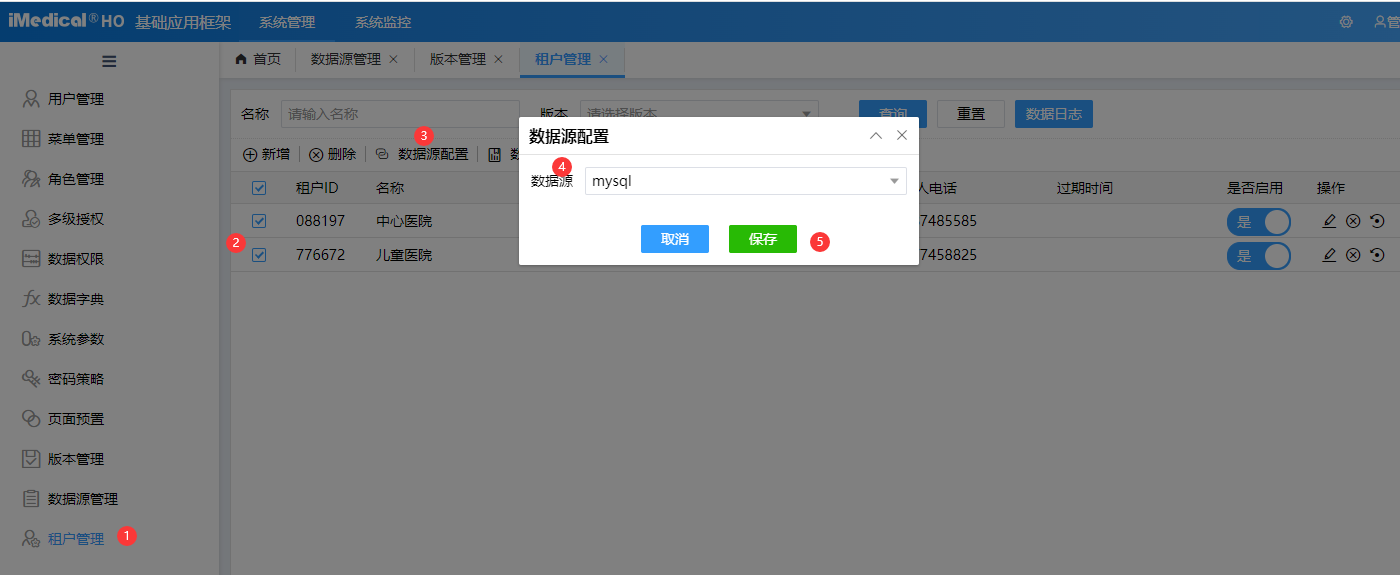Click the 重置 button
The height and width of the screenshot is (575, 1400).
[x=971, y=114]
